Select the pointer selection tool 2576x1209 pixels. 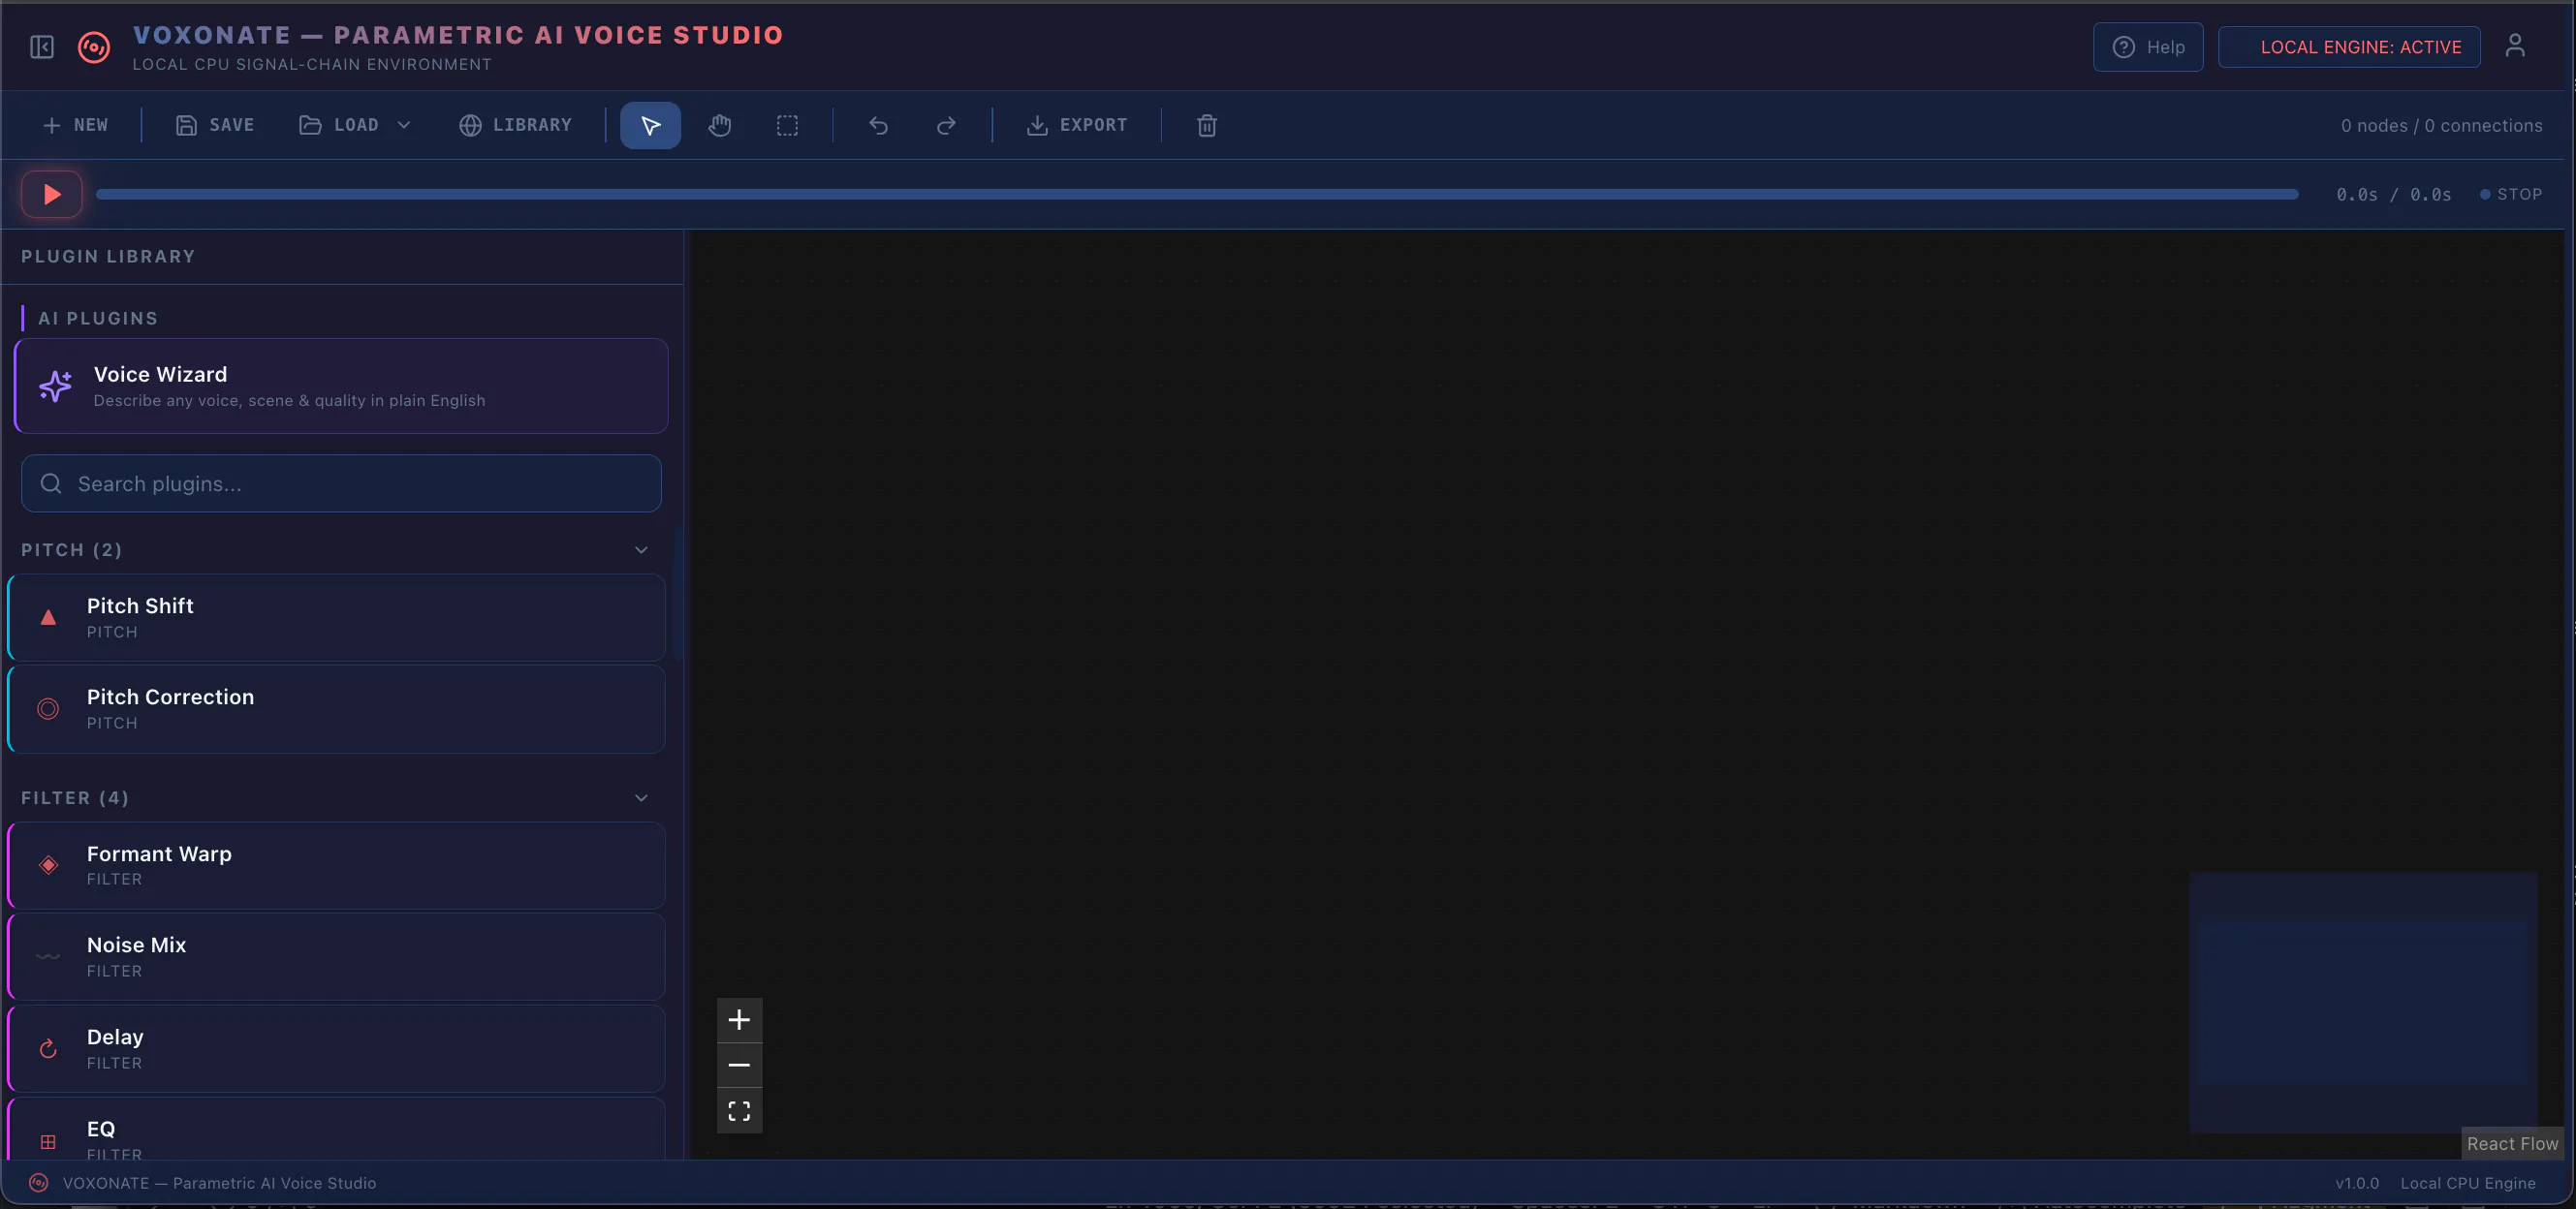[x=650, y=125]
